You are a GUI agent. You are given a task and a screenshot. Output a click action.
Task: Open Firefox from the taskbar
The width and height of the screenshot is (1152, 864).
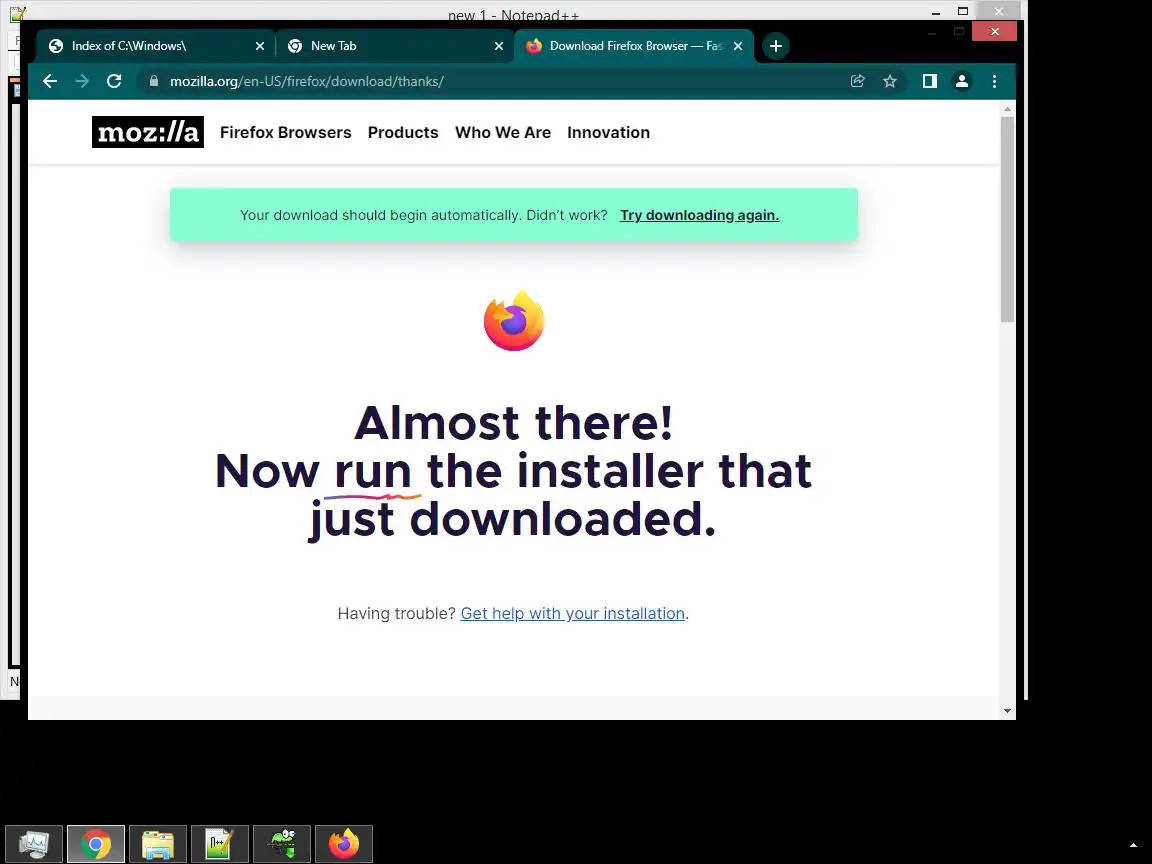click(344, 843)
